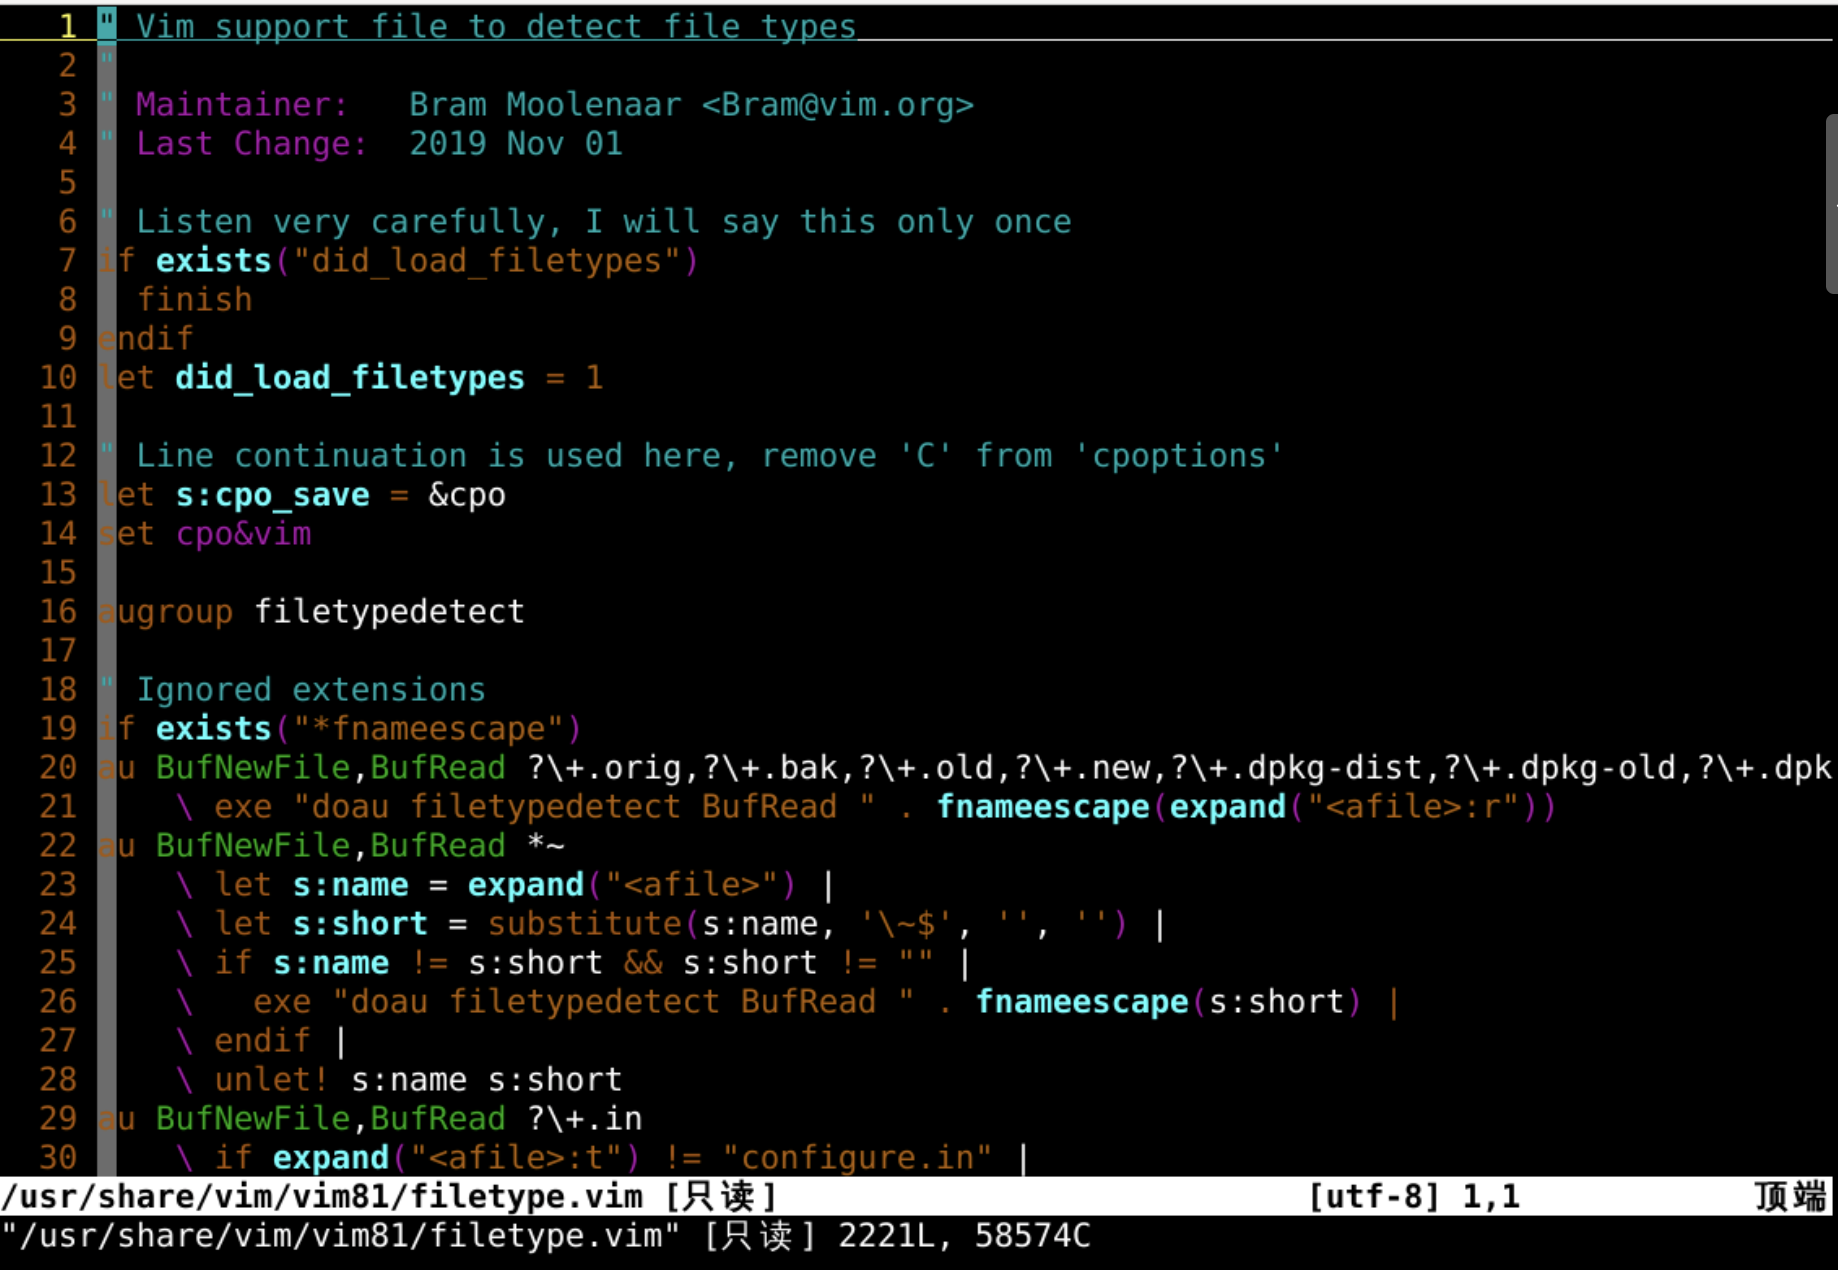Click the date '2019 Nov 01'
The height and width of the screenshot is (1270, 1838).
[x=516, y=144]
